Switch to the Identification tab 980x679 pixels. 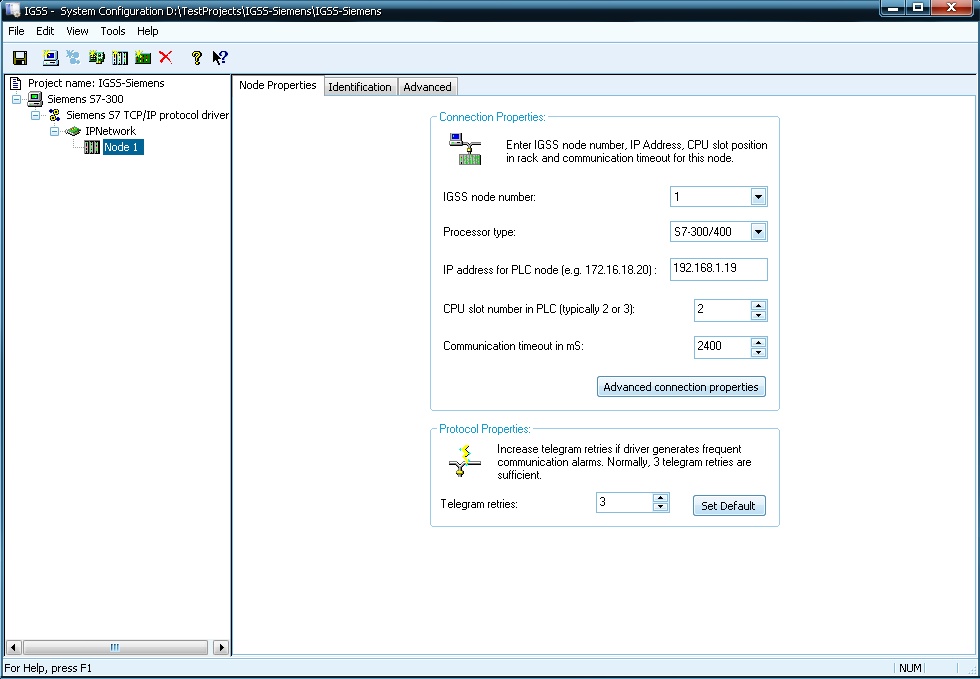[x=360, y=87]
